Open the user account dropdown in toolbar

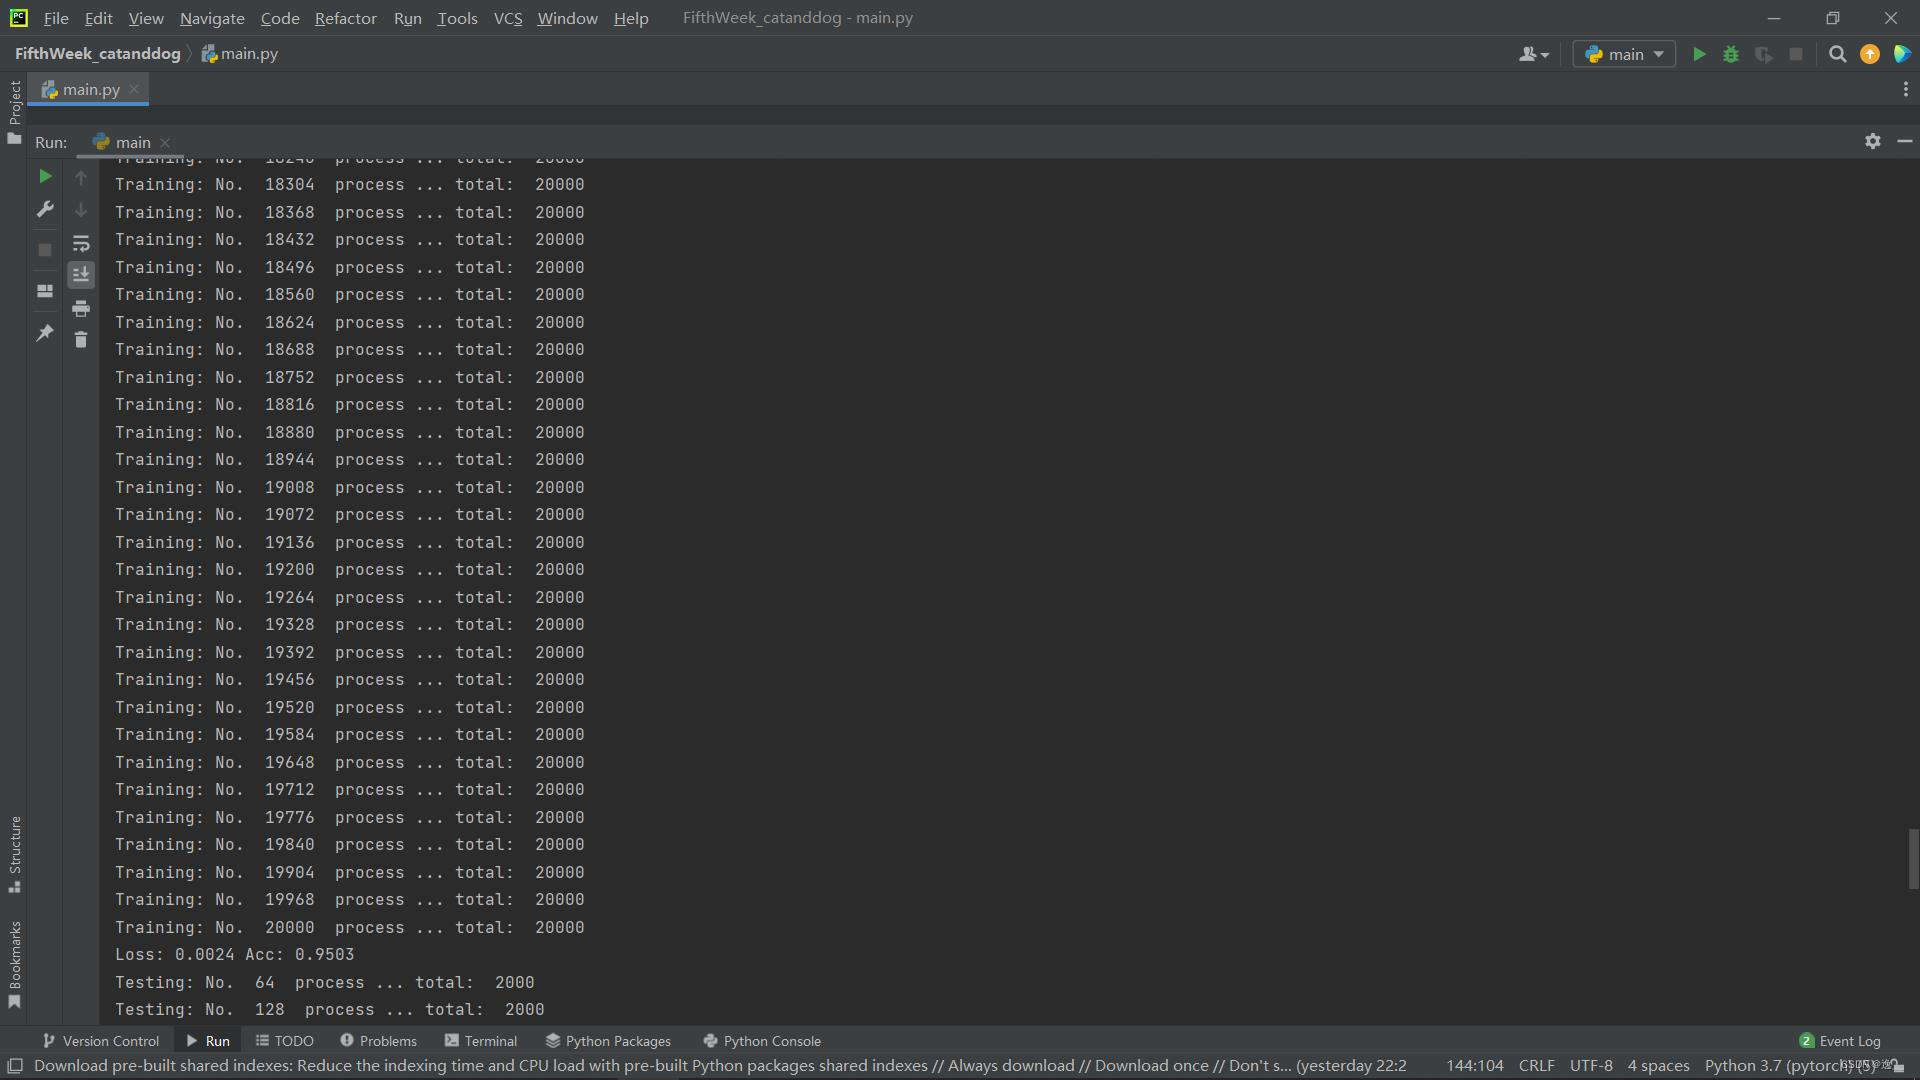tap(1533, 55)
